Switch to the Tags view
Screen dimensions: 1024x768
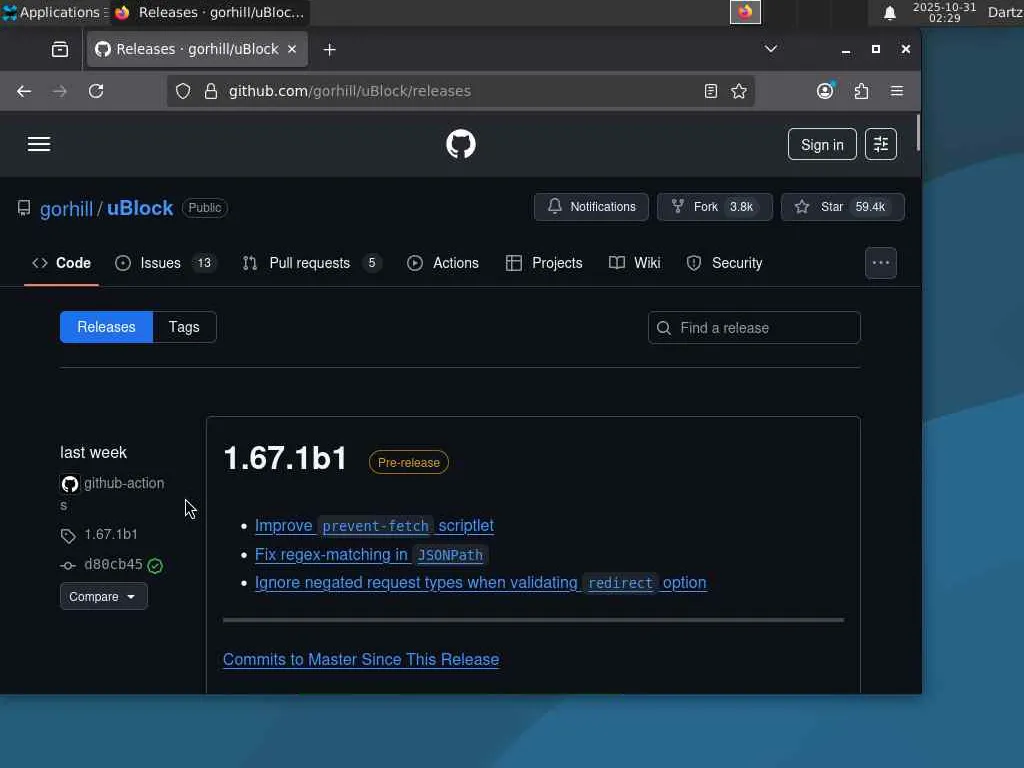[184, 327]
